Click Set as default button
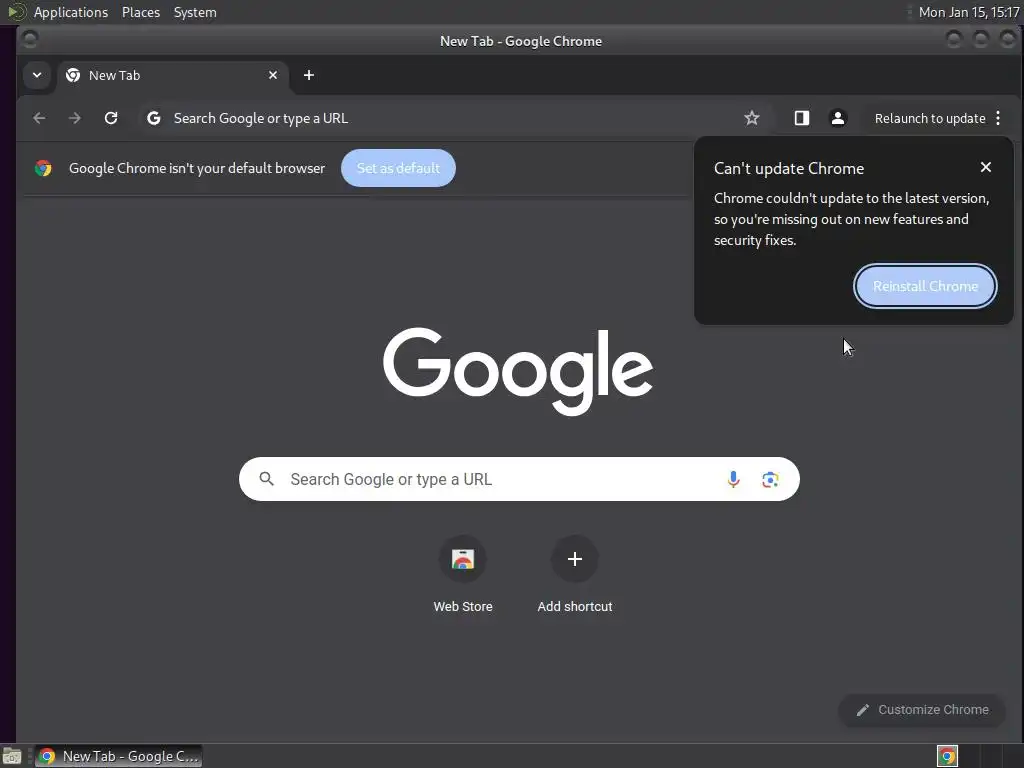This screenshot has height=768, width=1024. pos(398,168)
